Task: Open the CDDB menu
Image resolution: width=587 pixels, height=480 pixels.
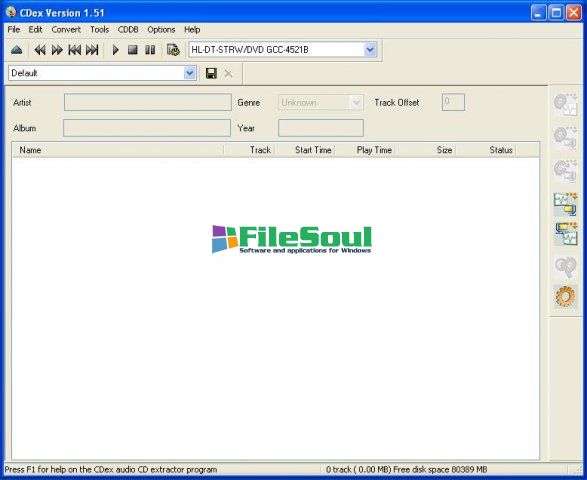Action: point(128,30)
